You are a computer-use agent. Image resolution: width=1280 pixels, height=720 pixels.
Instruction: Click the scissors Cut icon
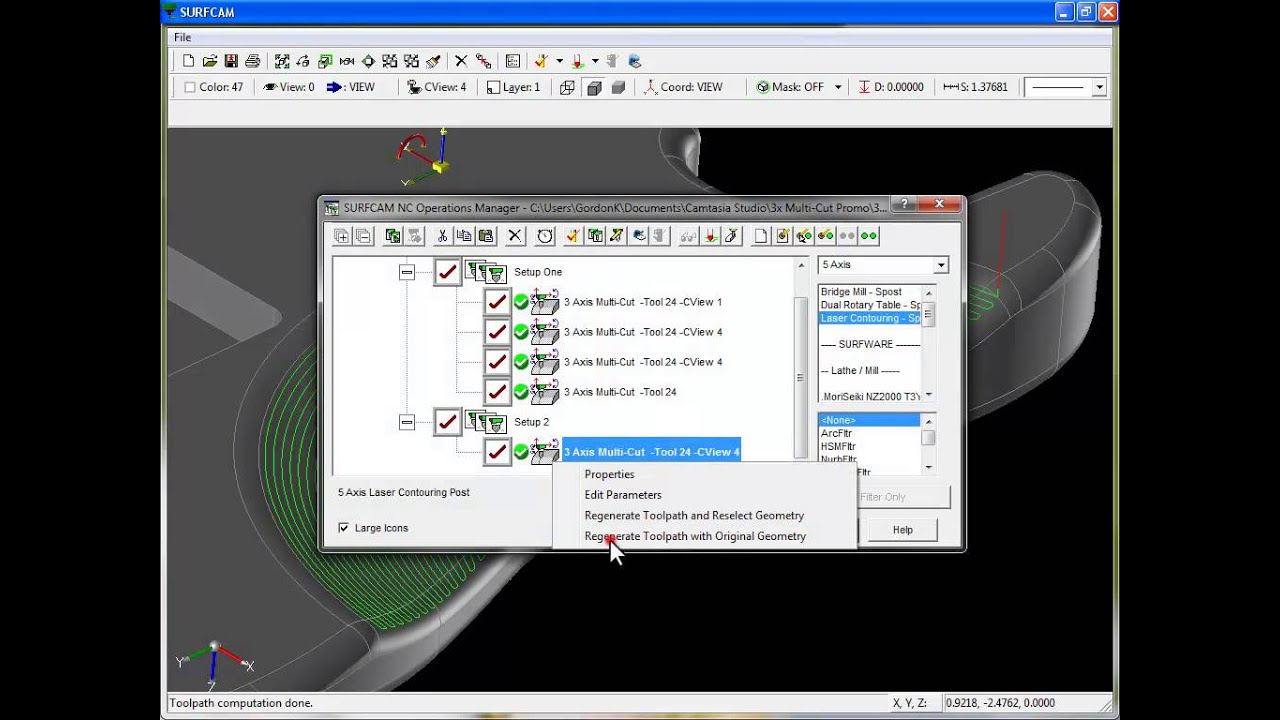tap(442, 236)
